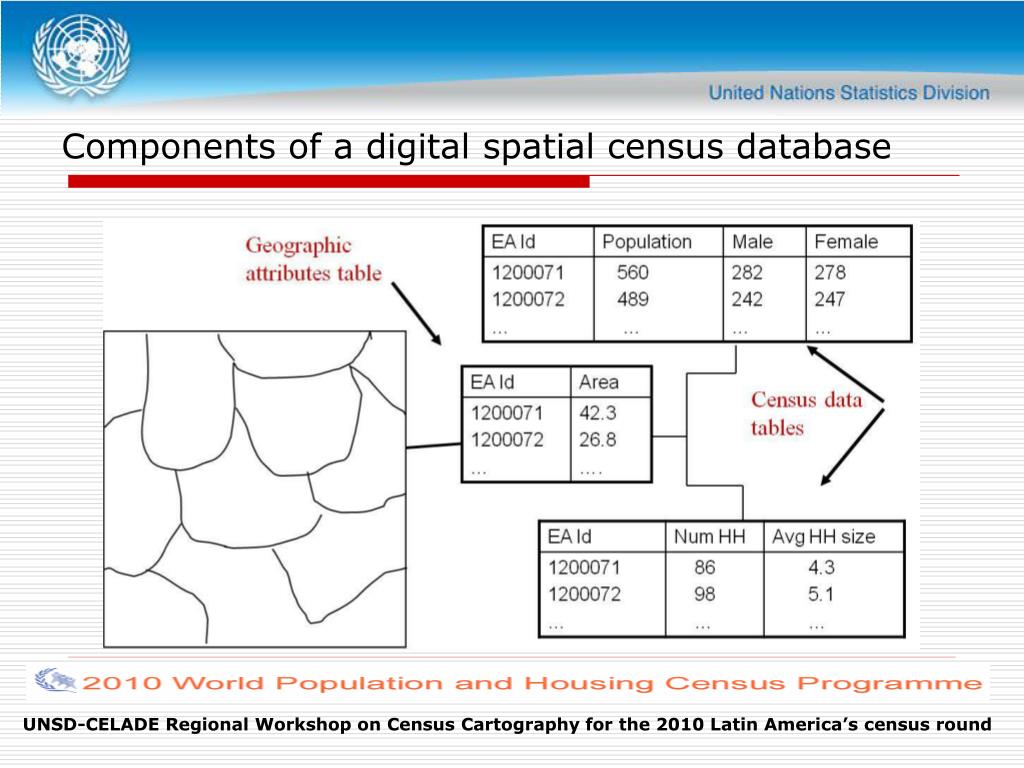Click the 'Female' column header
This screenshot has width=1024, height=768.
click(x=846, y=242)
